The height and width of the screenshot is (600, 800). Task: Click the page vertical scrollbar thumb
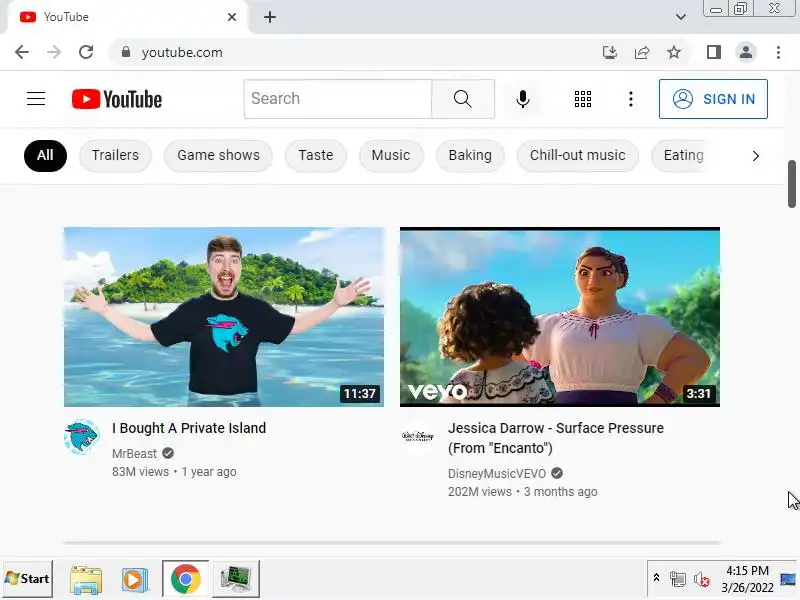[792, 184]
